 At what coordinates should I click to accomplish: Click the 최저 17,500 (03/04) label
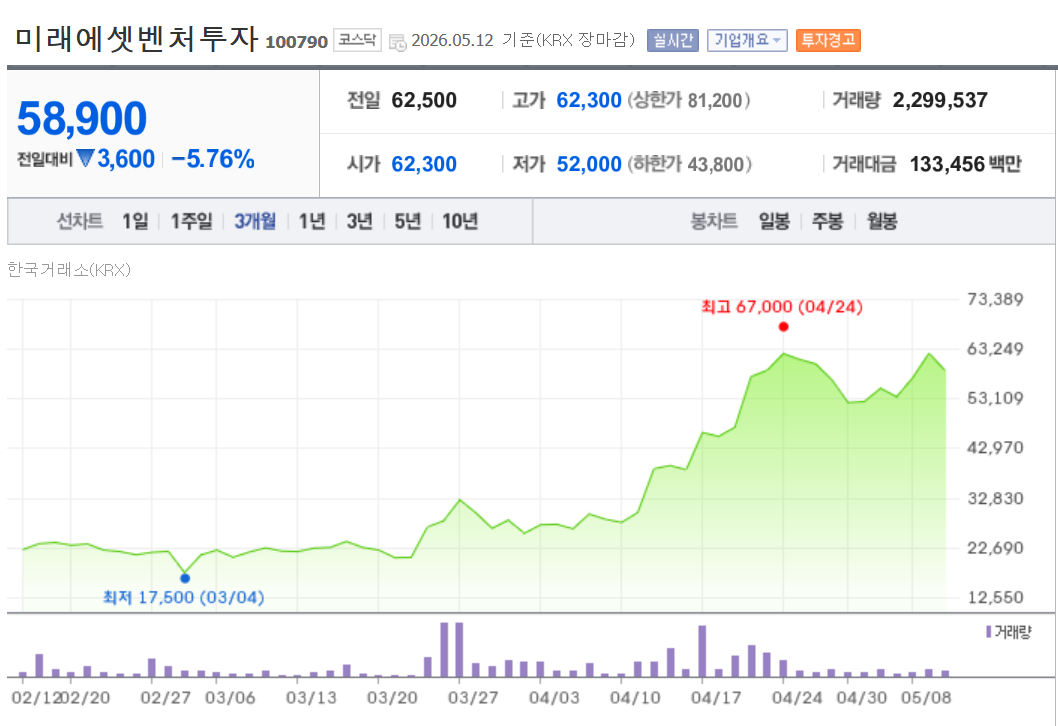coord(184,598)
